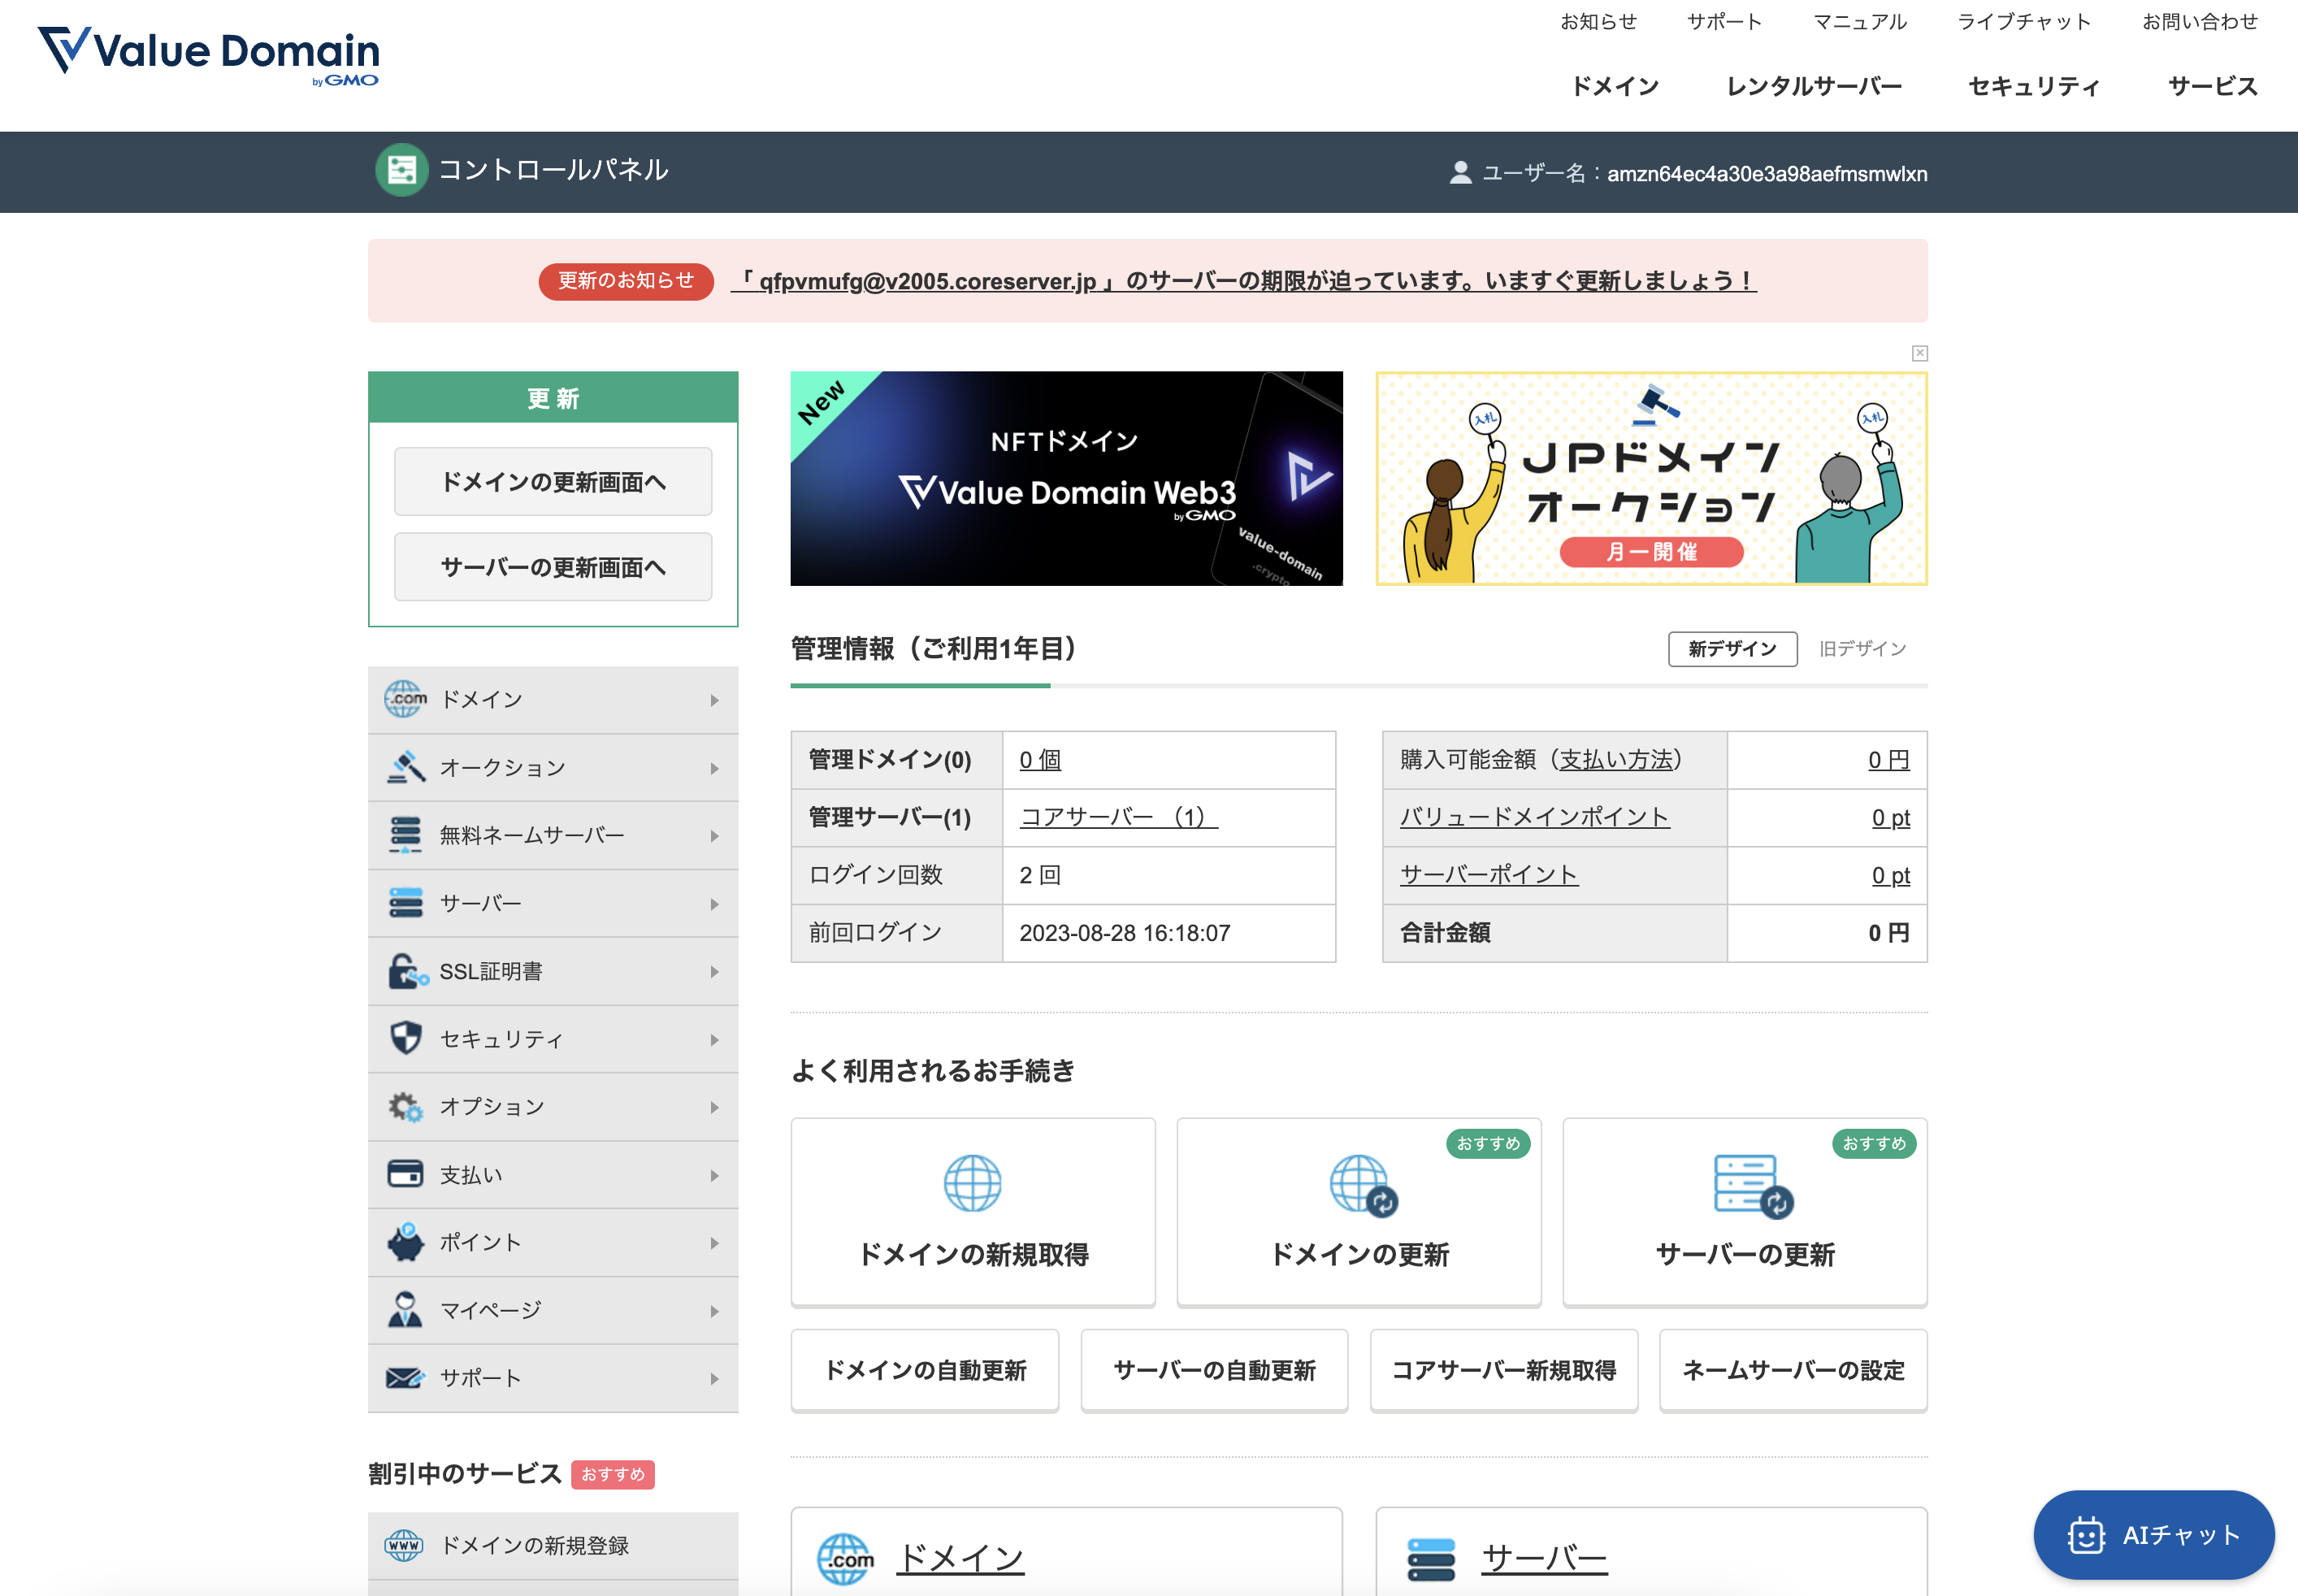Image resolution: width=2298 pixels, height=1596 pixels.
Task: Open the ライブチャット top menu
Action: tap(2024, 22)
